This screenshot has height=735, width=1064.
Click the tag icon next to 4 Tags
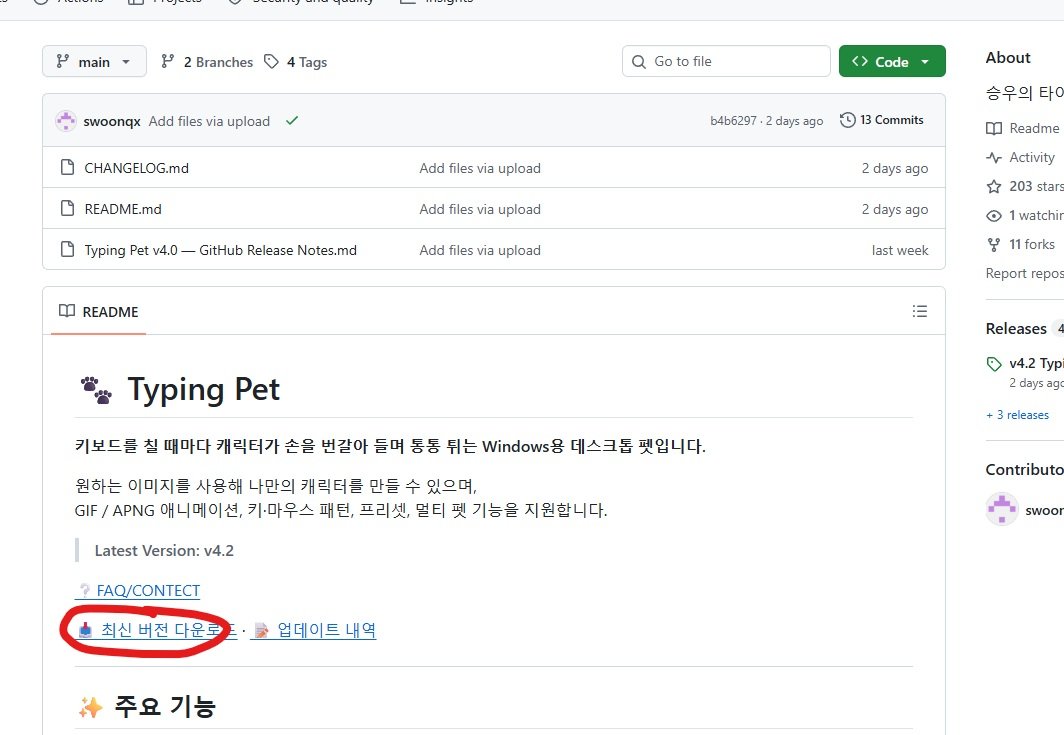pos(271,62)
